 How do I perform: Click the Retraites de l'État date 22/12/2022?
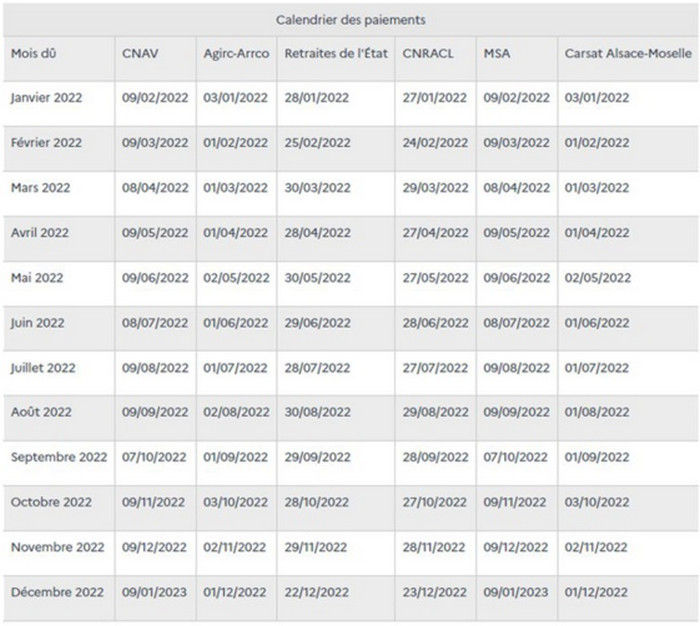[317, 593]
